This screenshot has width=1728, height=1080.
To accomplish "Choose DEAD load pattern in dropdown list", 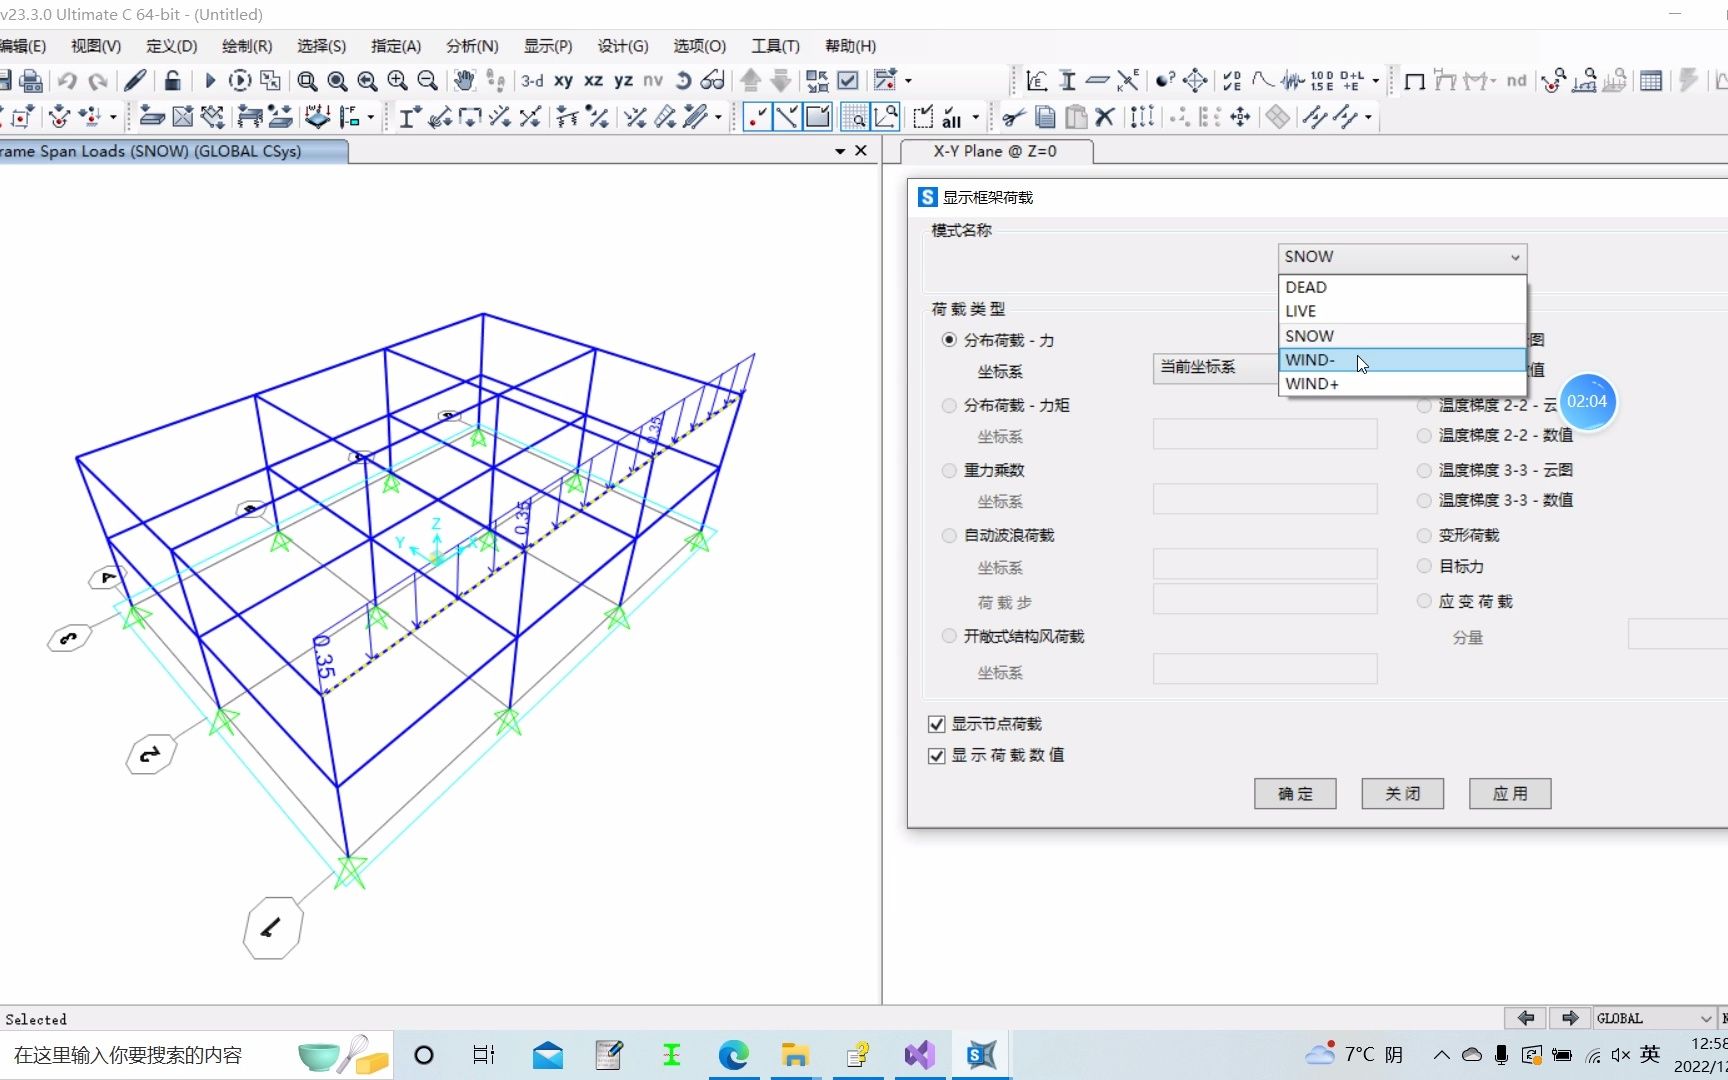I will pos(1306,287).
